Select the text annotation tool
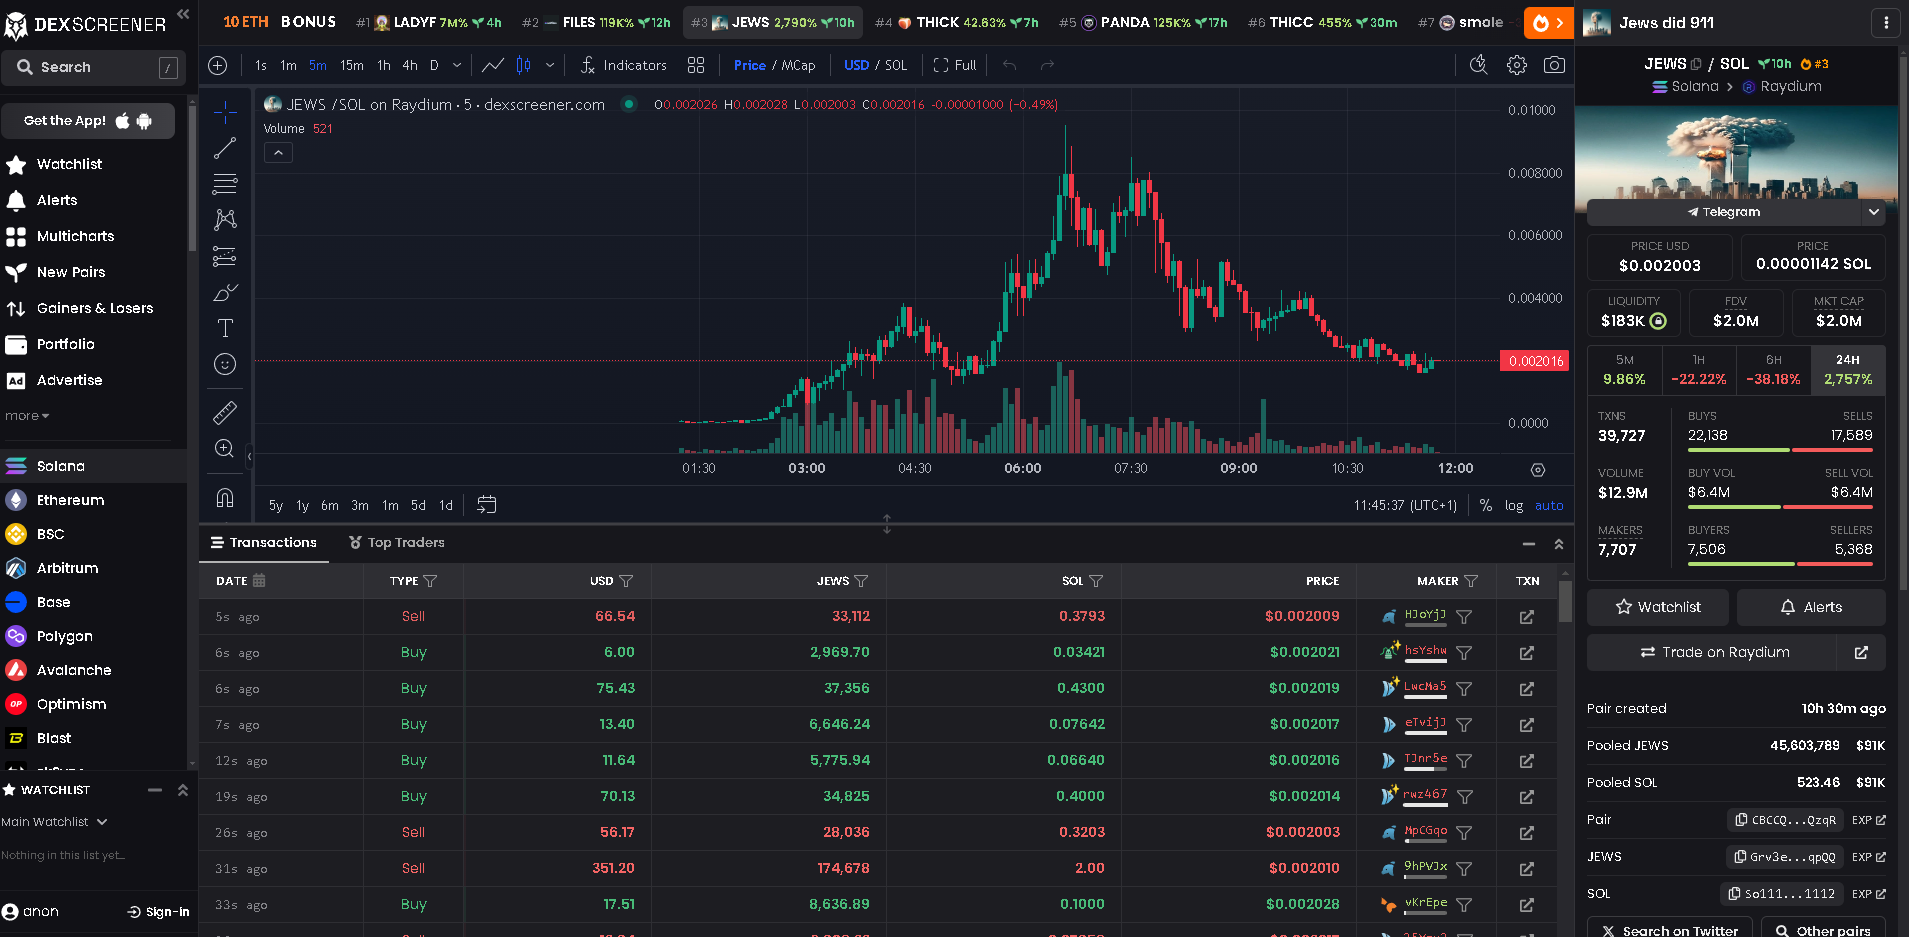1909x937 pixels. [225, 328]
